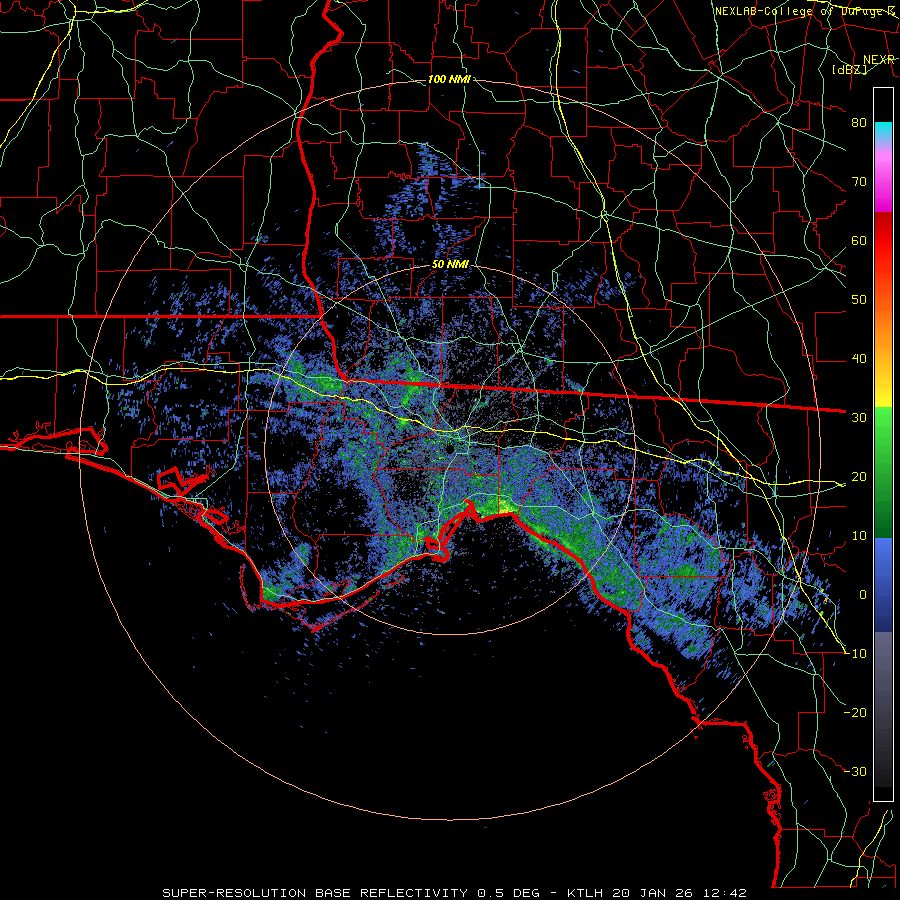
Task: Click the "20 JAN 26" date in the footer
Action: [653, 893]
